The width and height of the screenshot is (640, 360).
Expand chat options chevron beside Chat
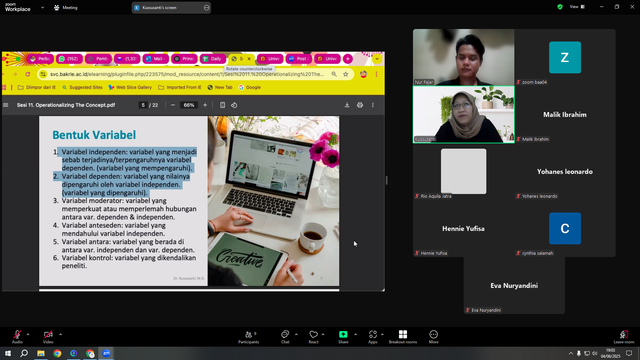click(x=296, y=334)
